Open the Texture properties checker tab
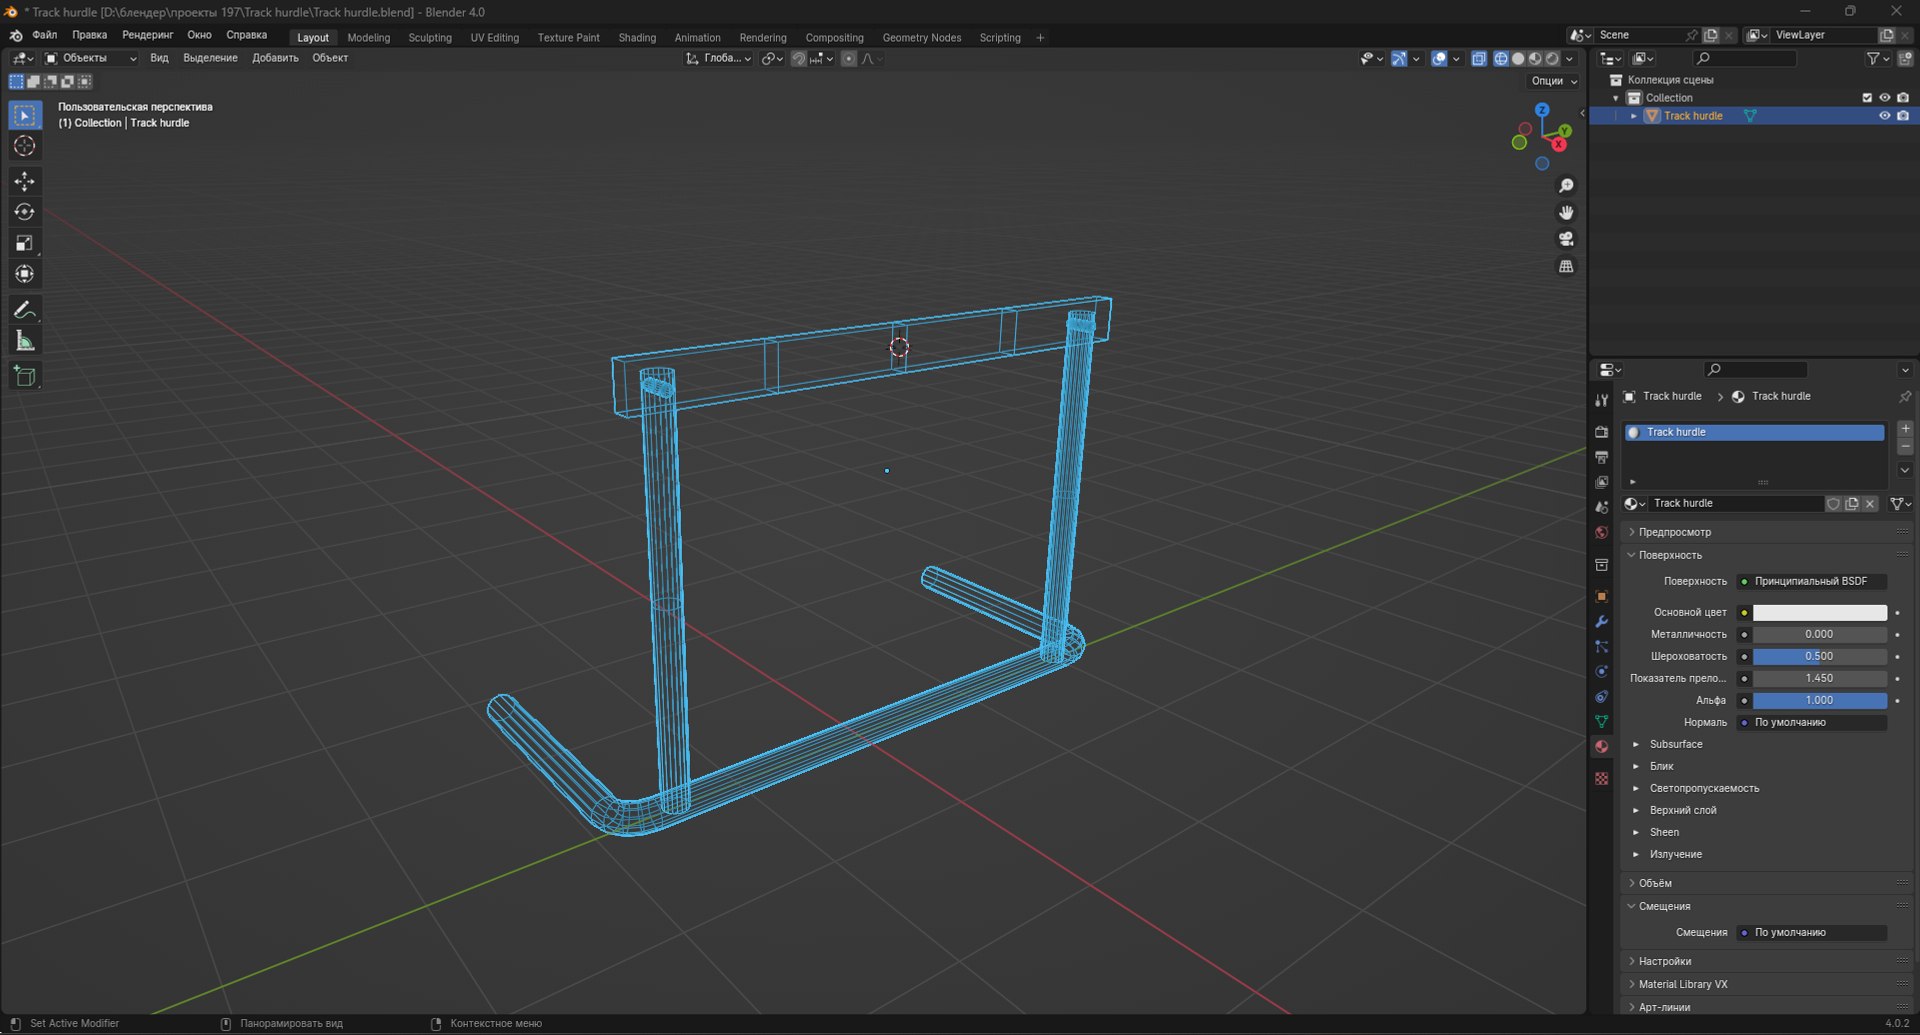 (1601, 778)
